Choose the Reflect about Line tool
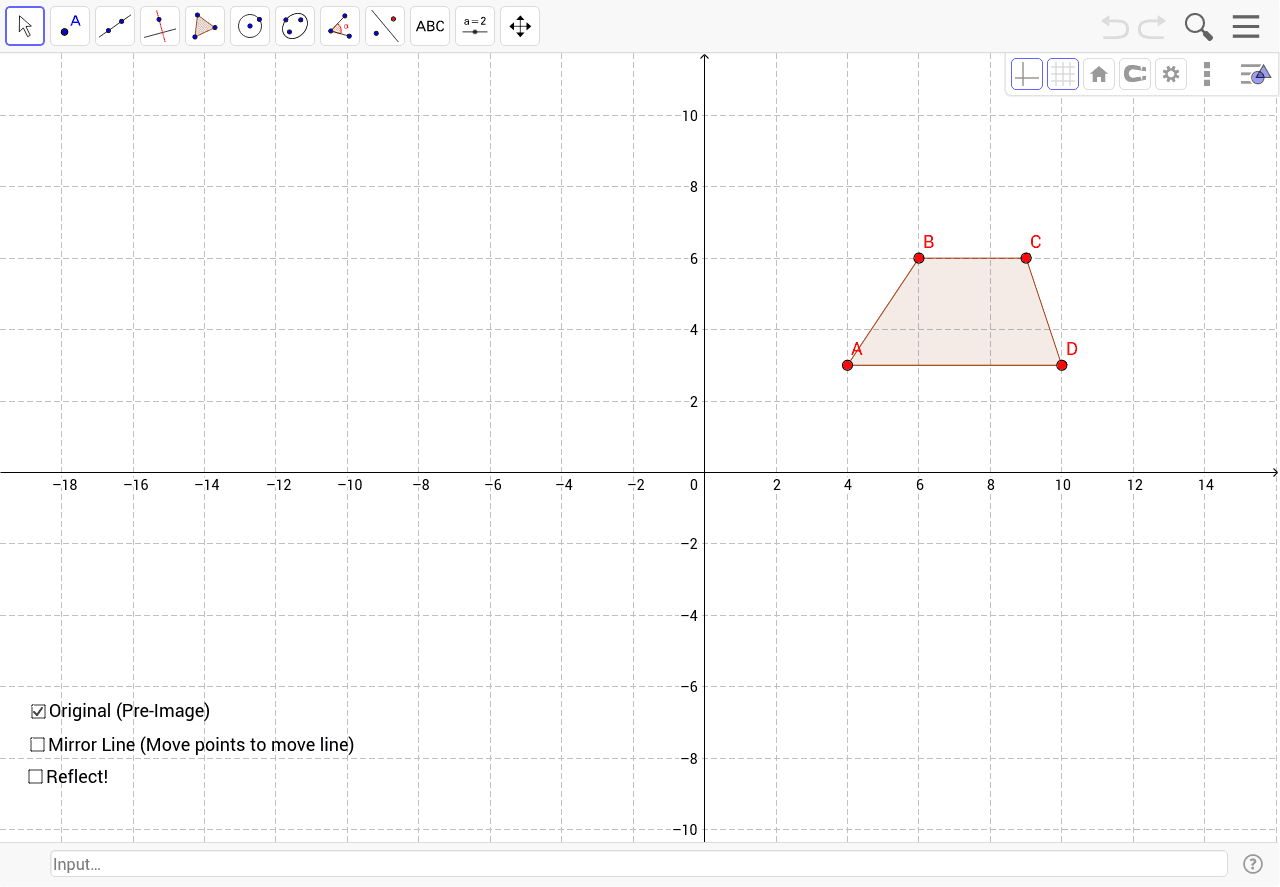Image resolution: width=1280 pixels, height=887 pixels. tap(384, 26)
